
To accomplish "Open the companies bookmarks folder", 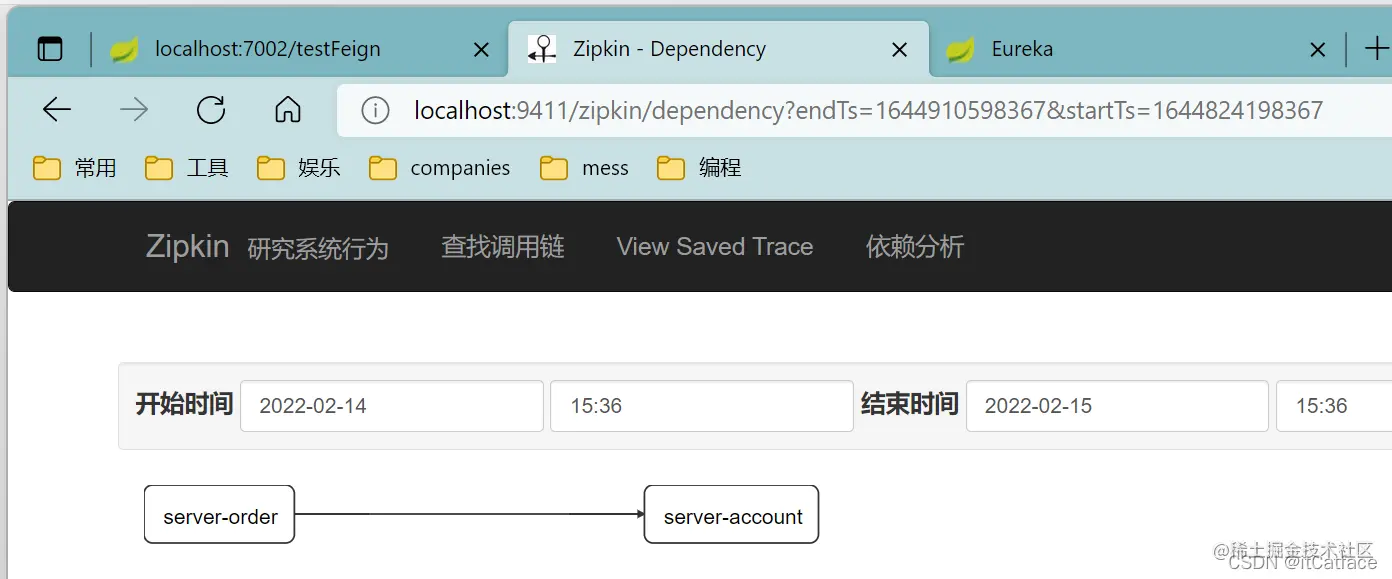I will 440,168.
